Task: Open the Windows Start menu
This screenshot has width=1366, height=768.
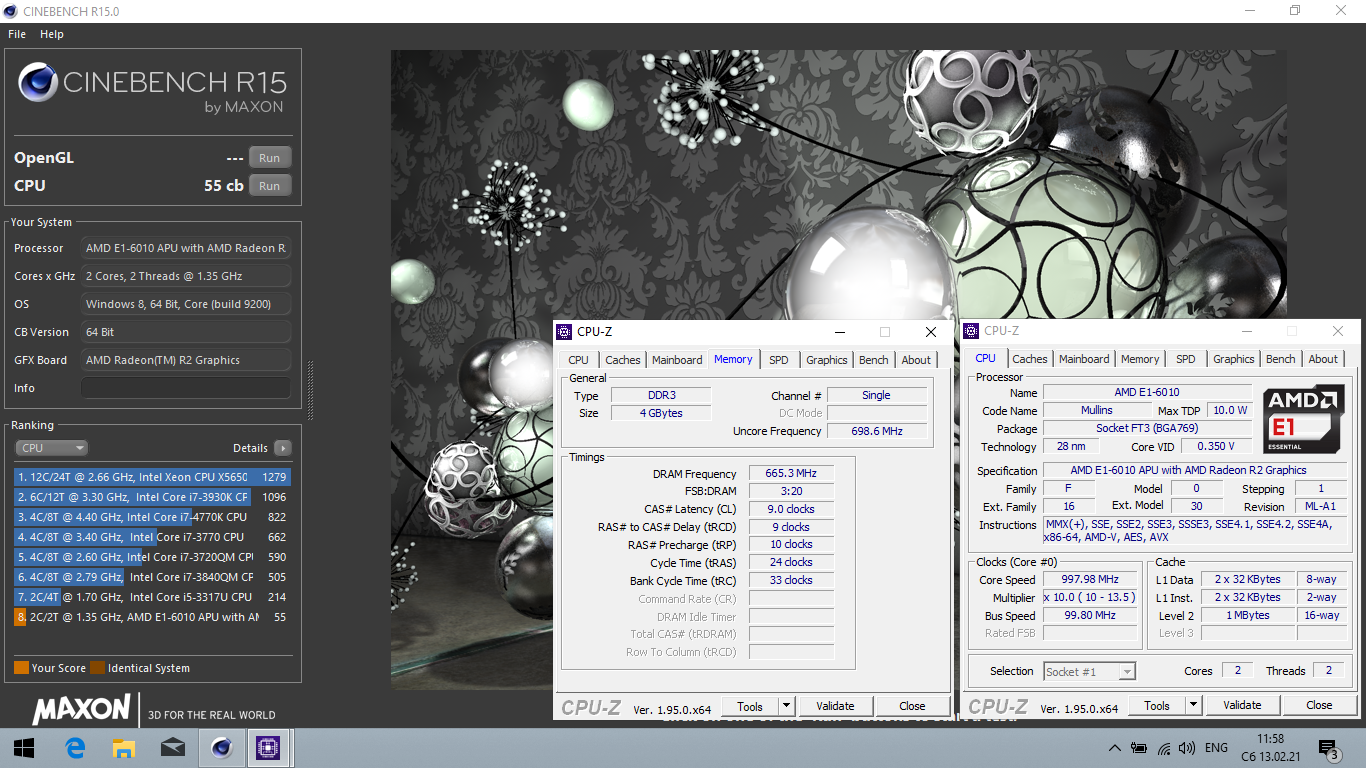Action: pyautogui.click(x=24, y=747)
